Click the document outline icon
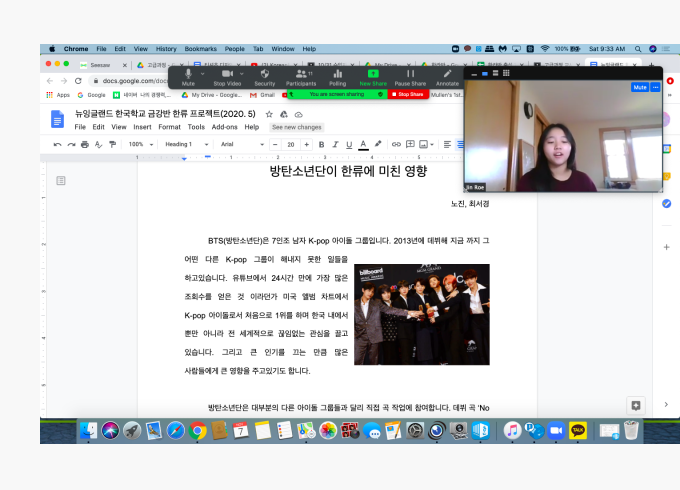Image resolution: width=680 pixels, height=490 pixels. coord(61,180)
